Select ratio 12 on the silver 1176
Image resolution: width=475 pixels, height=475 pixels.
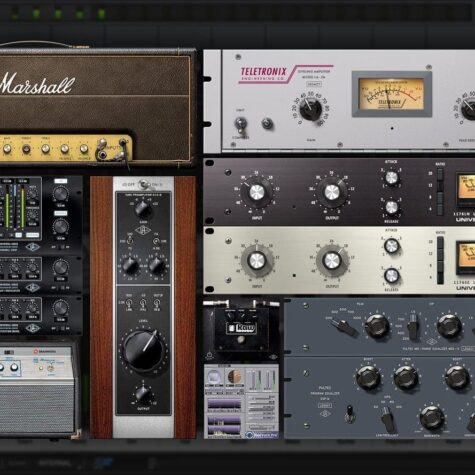(x=440, y=254)
